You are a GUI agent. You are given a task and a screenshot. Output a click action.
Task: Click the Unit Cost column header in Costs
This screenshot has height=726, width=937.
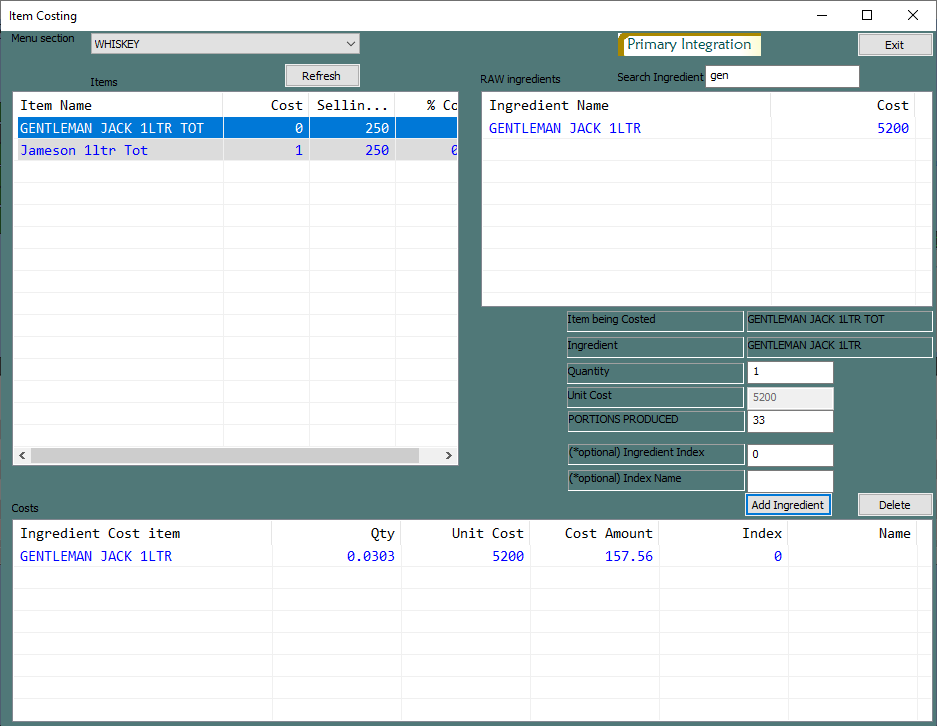point(465,533)
